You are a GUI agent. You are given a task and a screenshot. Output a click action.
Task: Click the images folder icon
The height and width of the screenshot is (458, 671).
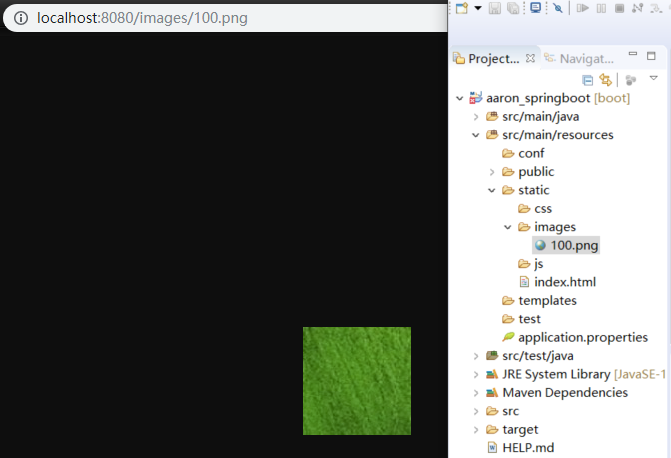point(524,227)
